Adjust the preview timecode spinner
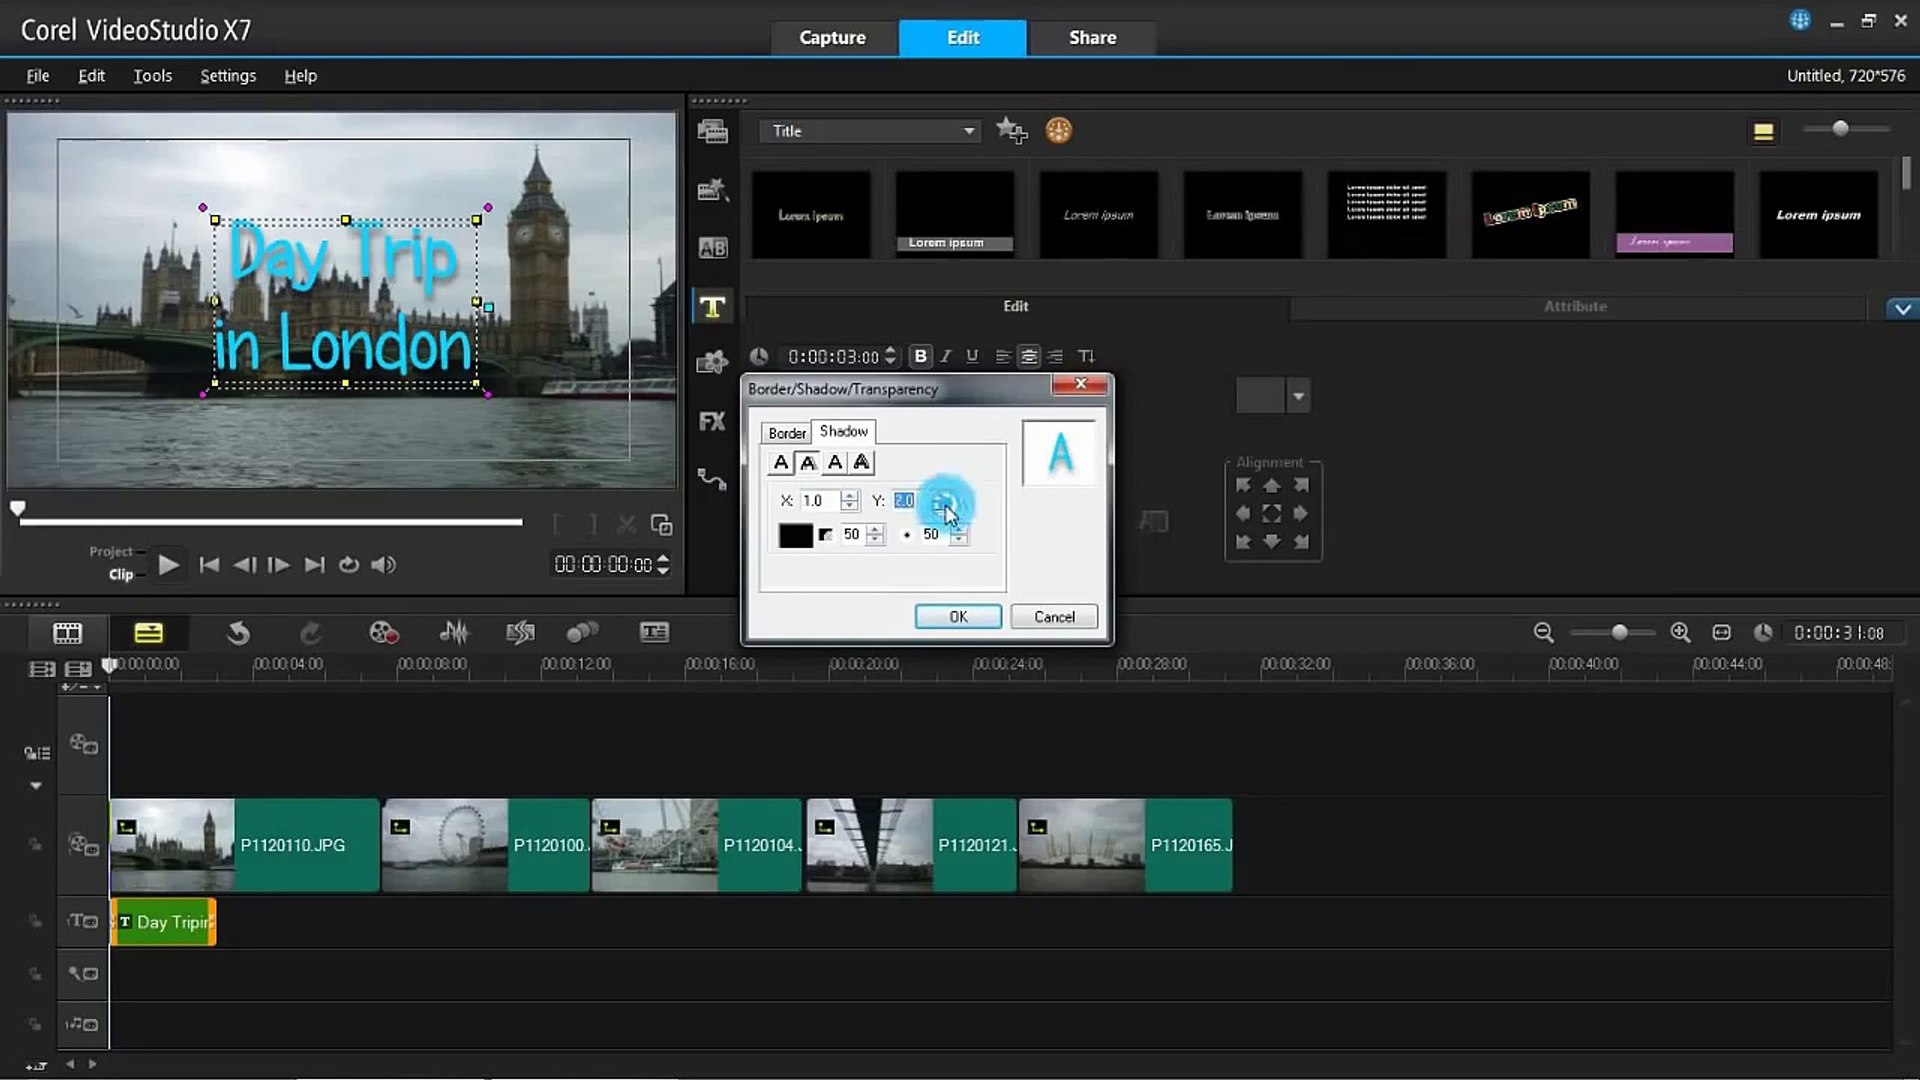This screenshot has width=1920, height=1080. pos(663,565)
